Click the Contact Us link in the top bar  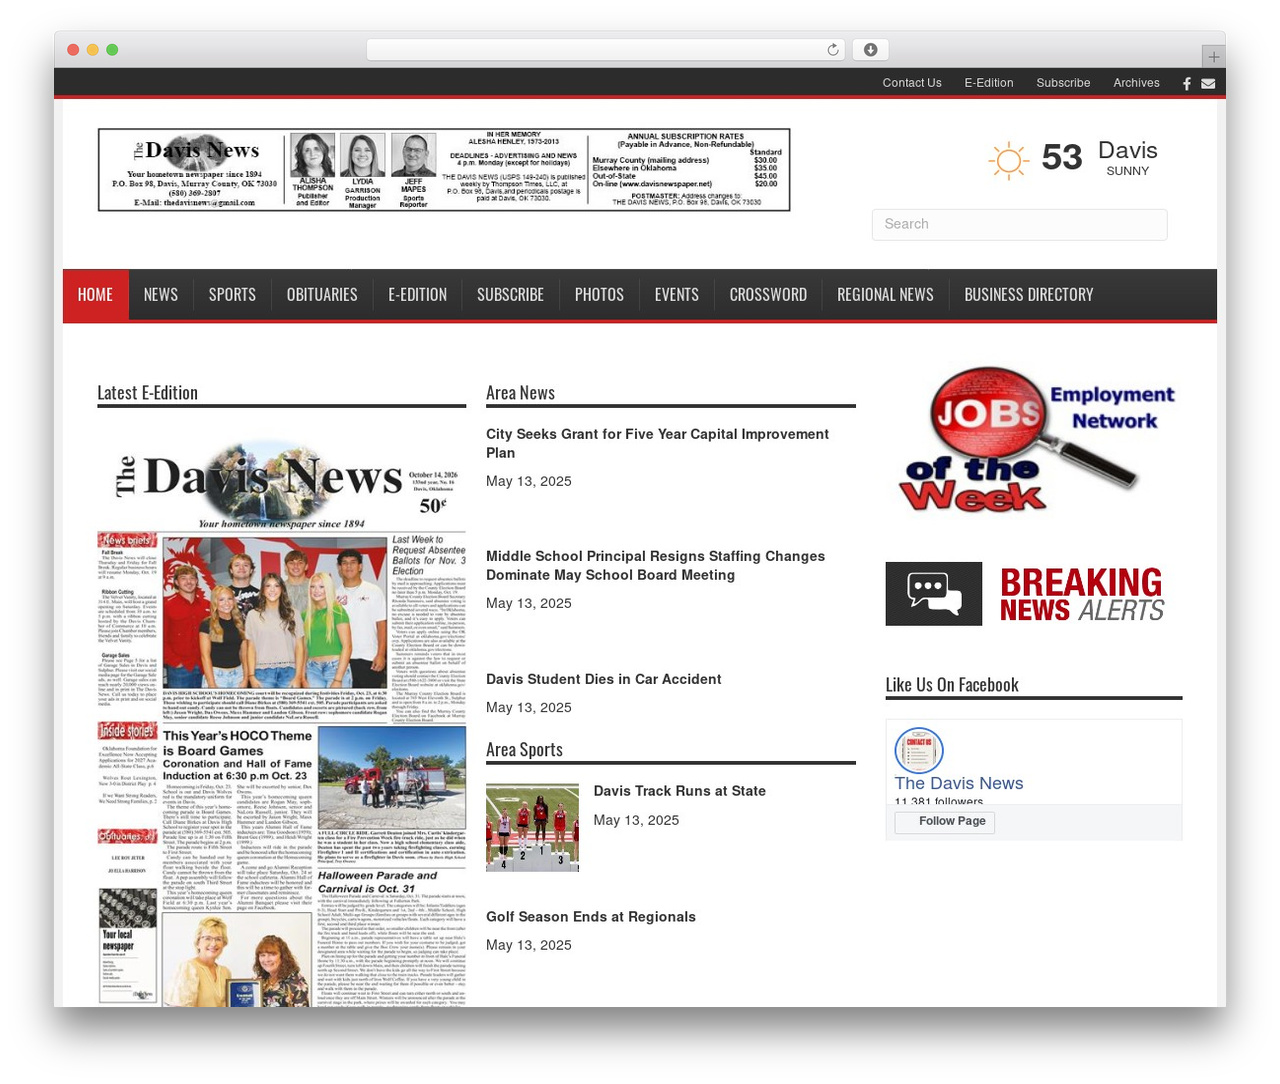coord(912,83)
